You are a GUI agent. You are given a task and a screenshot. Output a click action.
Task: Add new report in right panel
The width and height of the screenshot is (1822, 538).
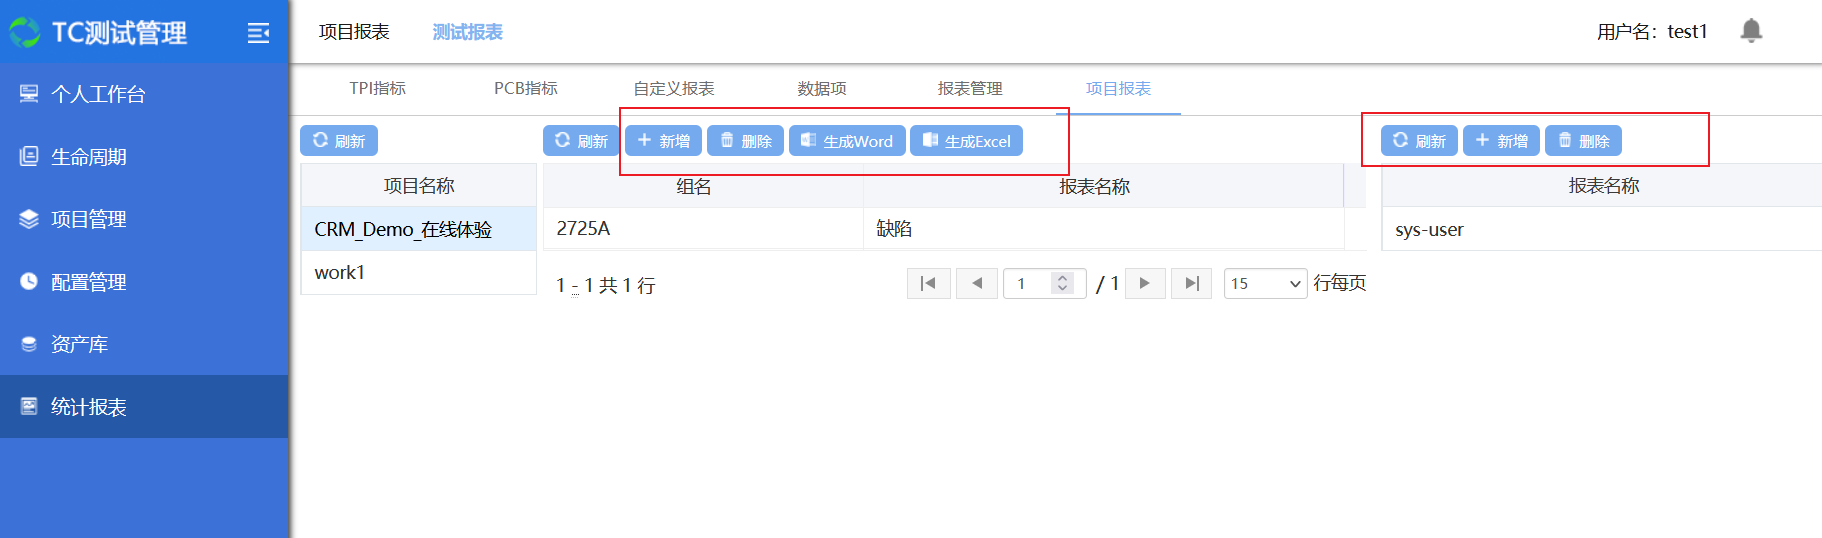tap(1502, 141)
